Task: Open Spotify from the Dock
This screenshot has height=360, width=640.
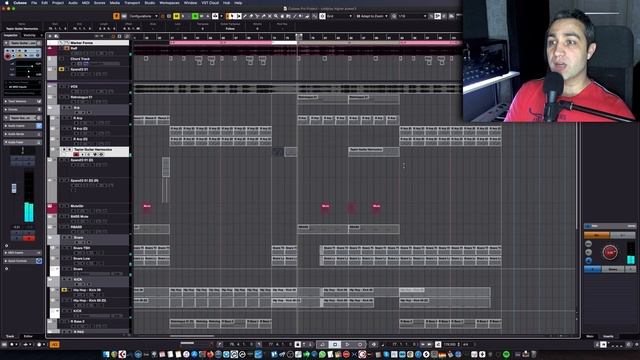Action: click(x=506, y=354)
